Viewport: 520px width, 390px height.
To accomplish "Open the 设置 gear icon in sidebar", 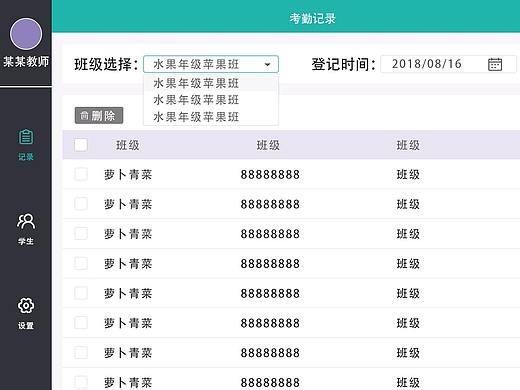I will click(26, 305).
